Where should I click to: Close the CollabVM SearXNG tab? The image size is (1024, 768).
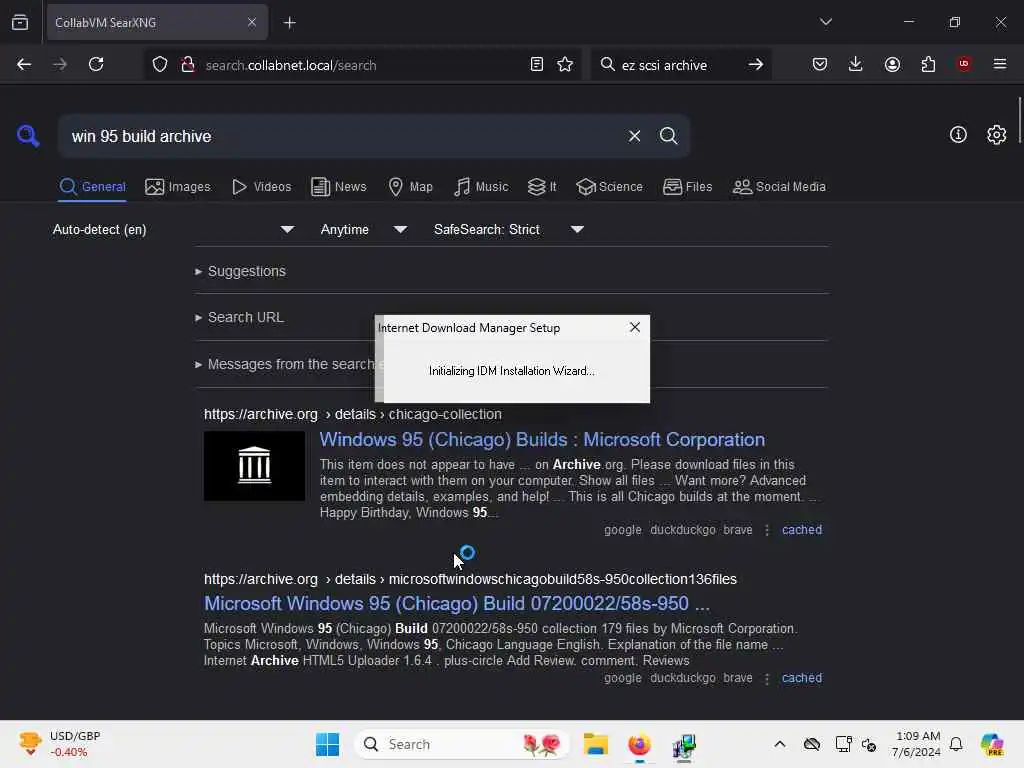[x=251, y=22]
